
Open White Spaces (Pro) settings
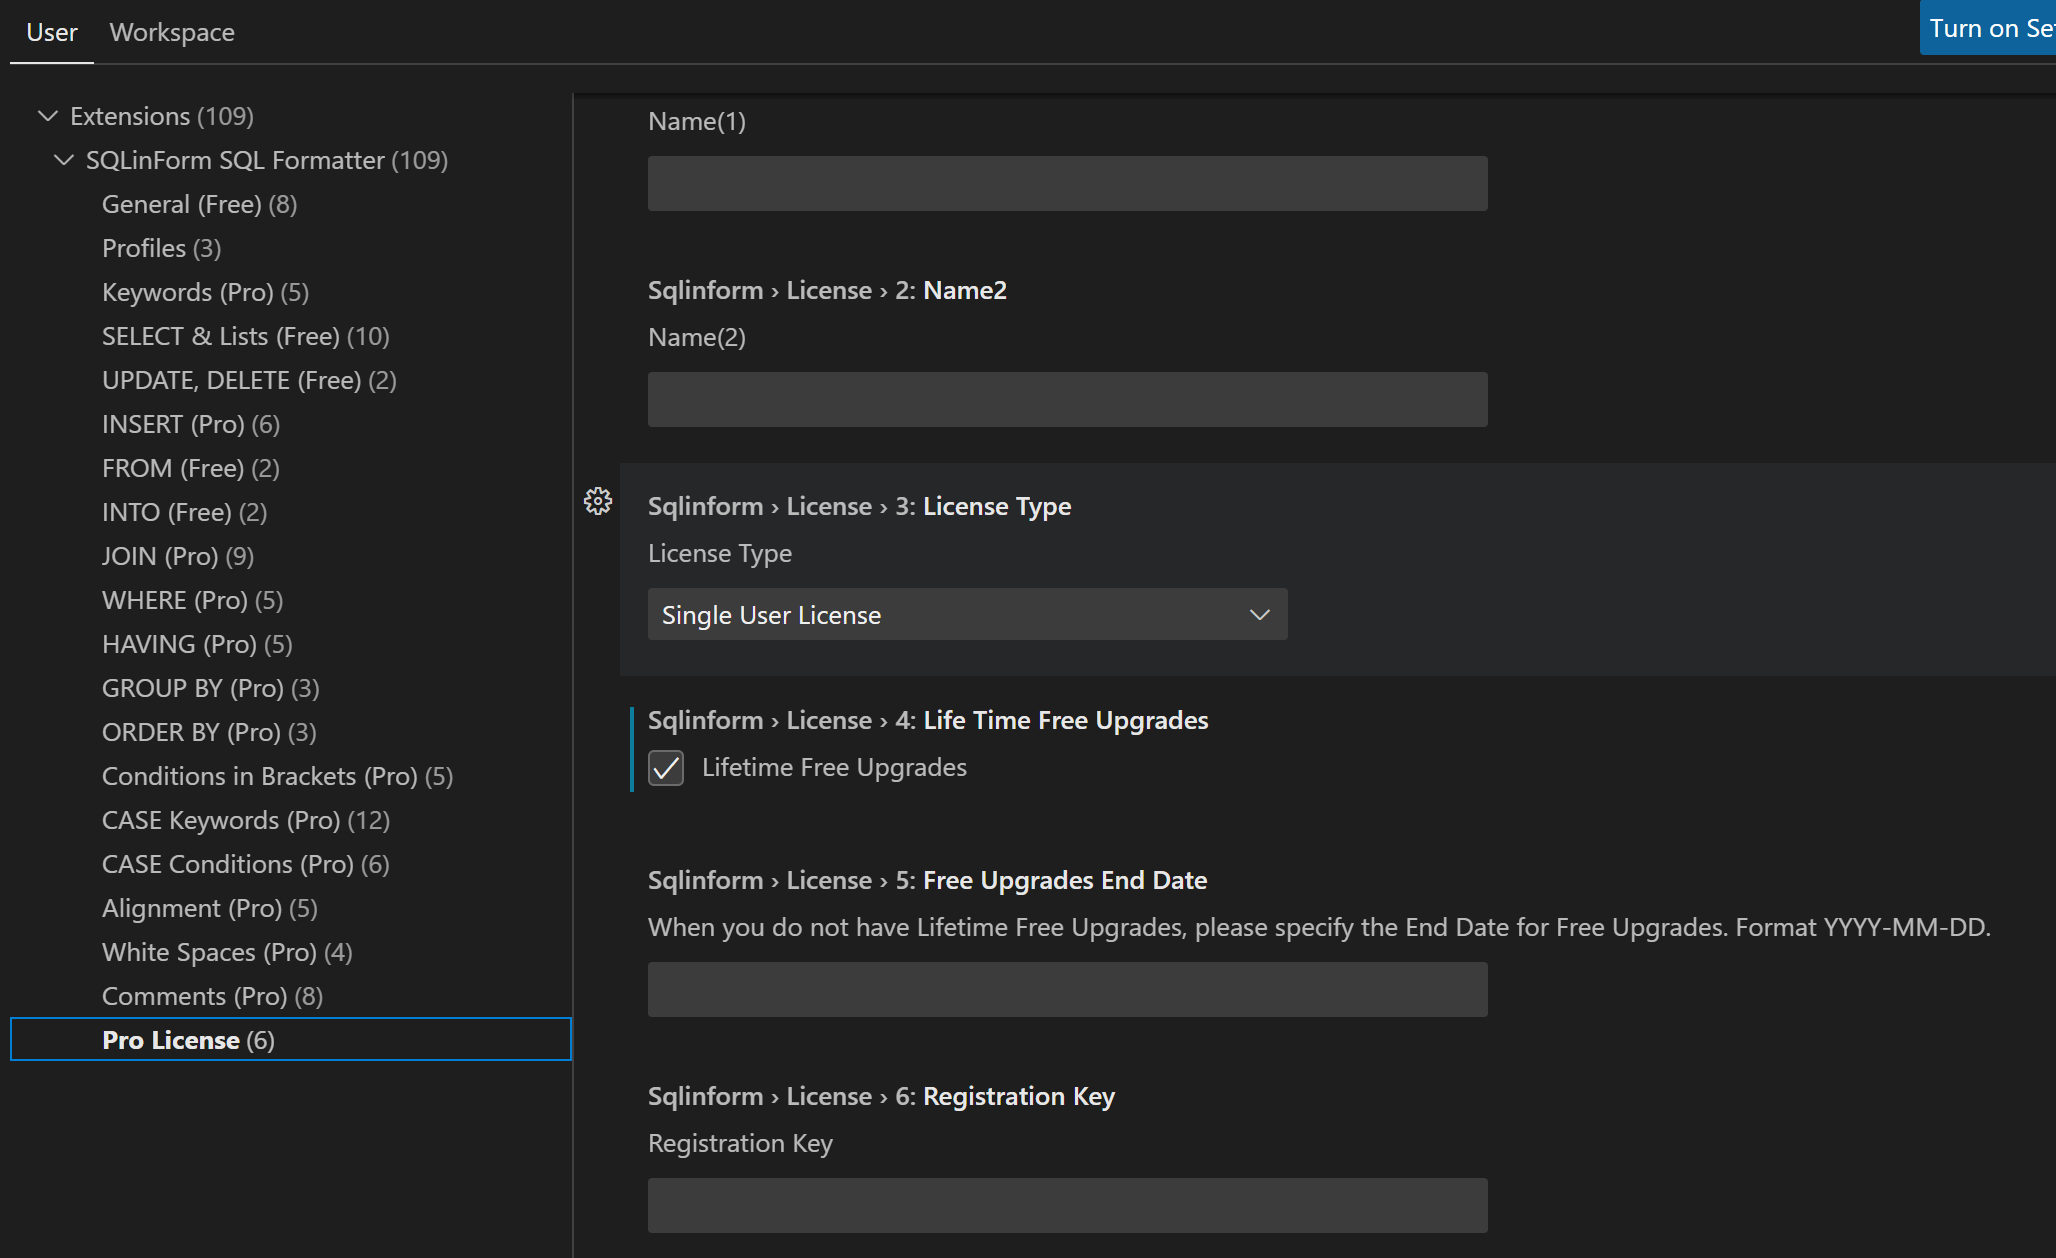coord(227,952)
